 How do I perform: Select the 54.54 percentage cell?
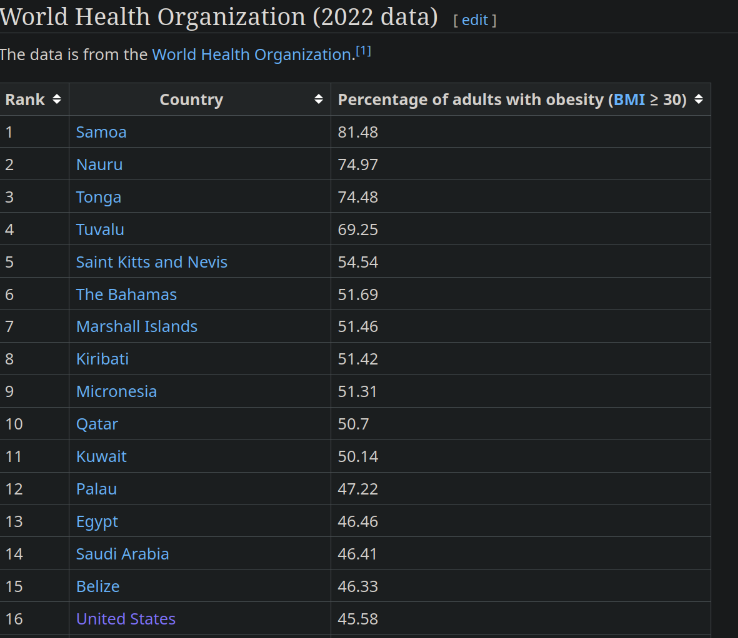(x=520, y=262)
